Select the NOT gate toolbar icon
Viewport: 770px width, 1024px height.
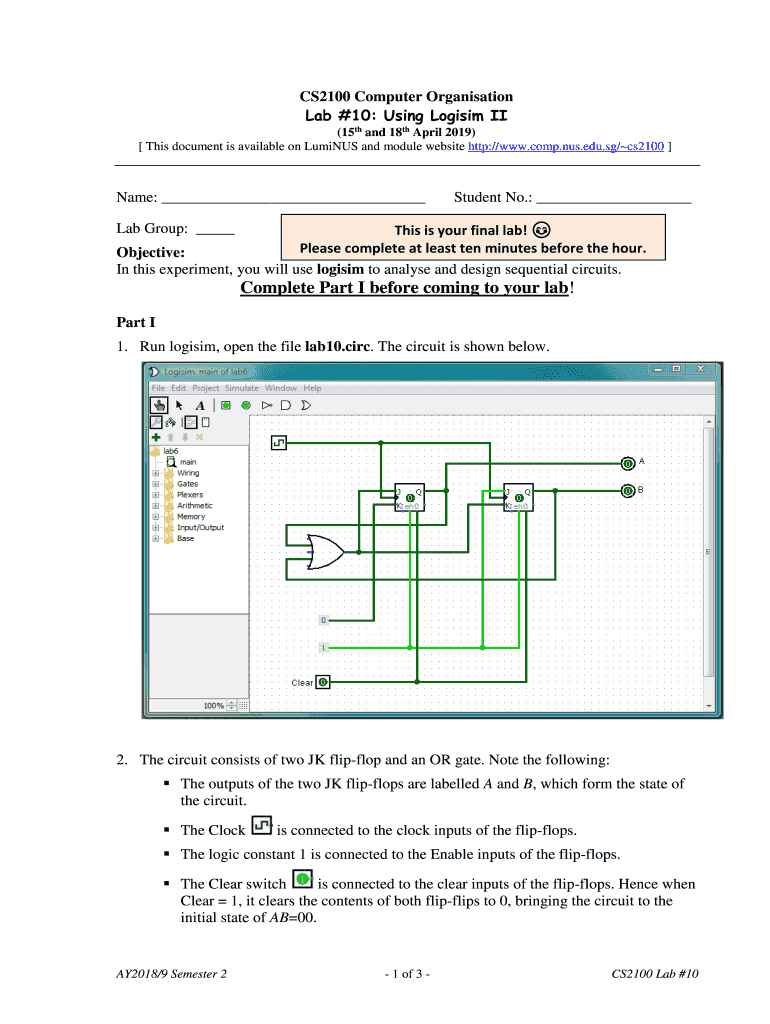pos(267,405)
